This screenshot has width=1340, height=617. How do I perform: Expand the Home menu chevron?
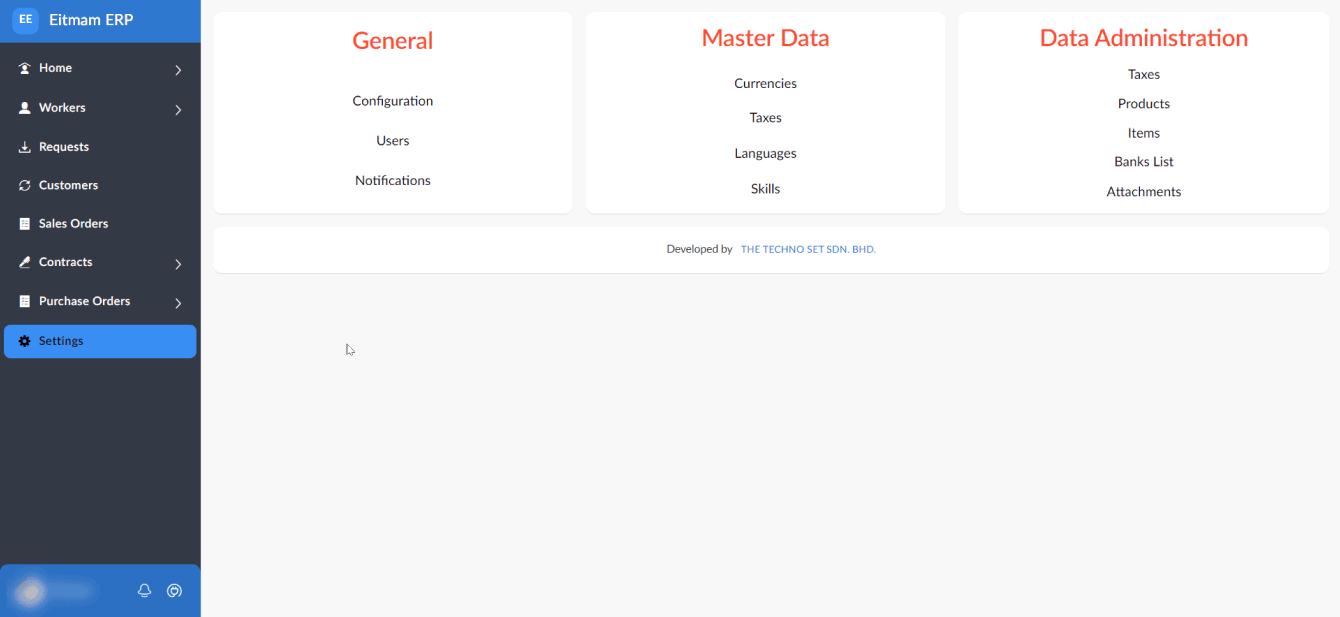click(178, 70)
